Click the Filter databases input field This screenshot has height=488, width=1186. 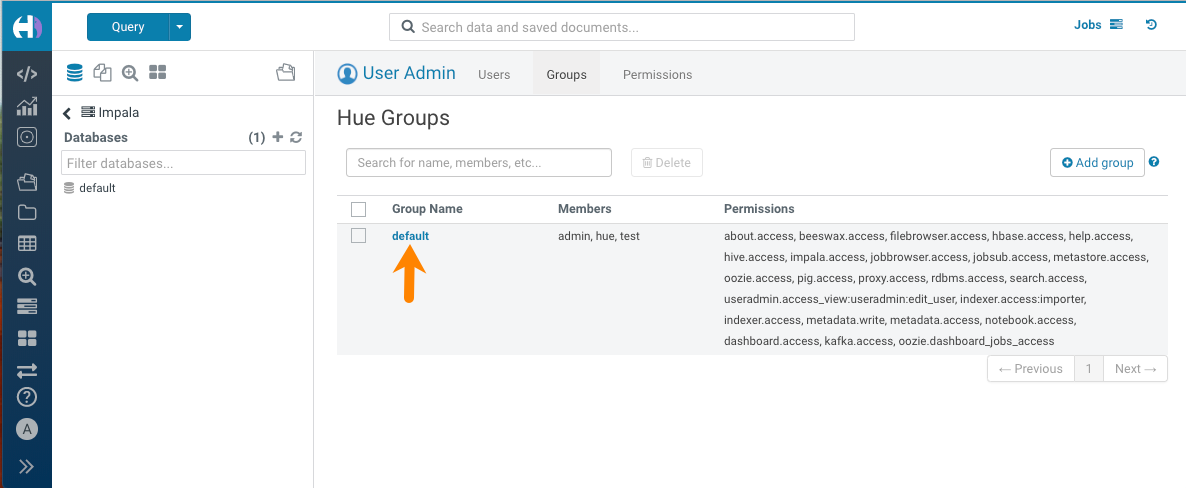coord(183,163)
